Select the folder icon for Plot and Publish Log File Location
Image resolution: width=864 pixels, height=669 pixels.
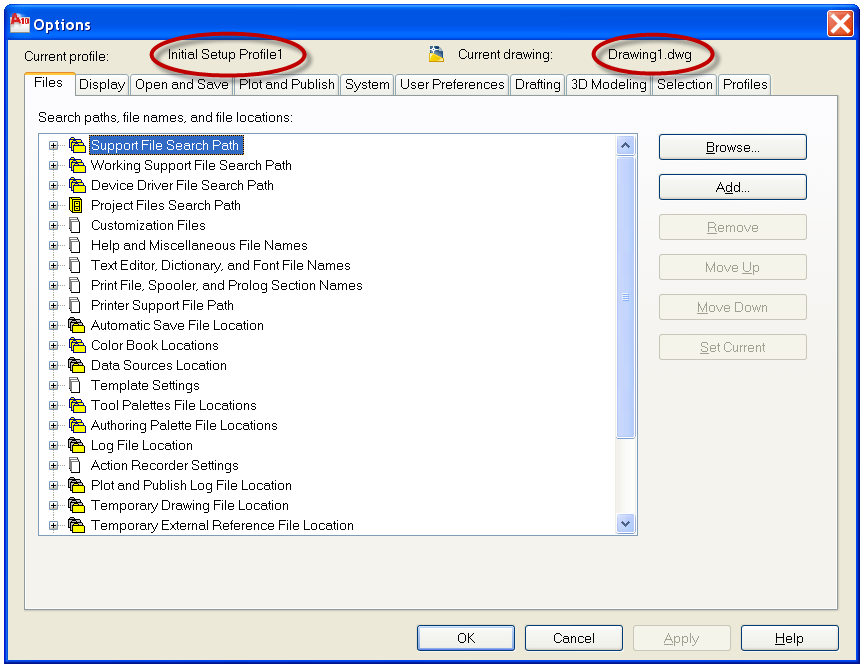(x=77, y=485)
